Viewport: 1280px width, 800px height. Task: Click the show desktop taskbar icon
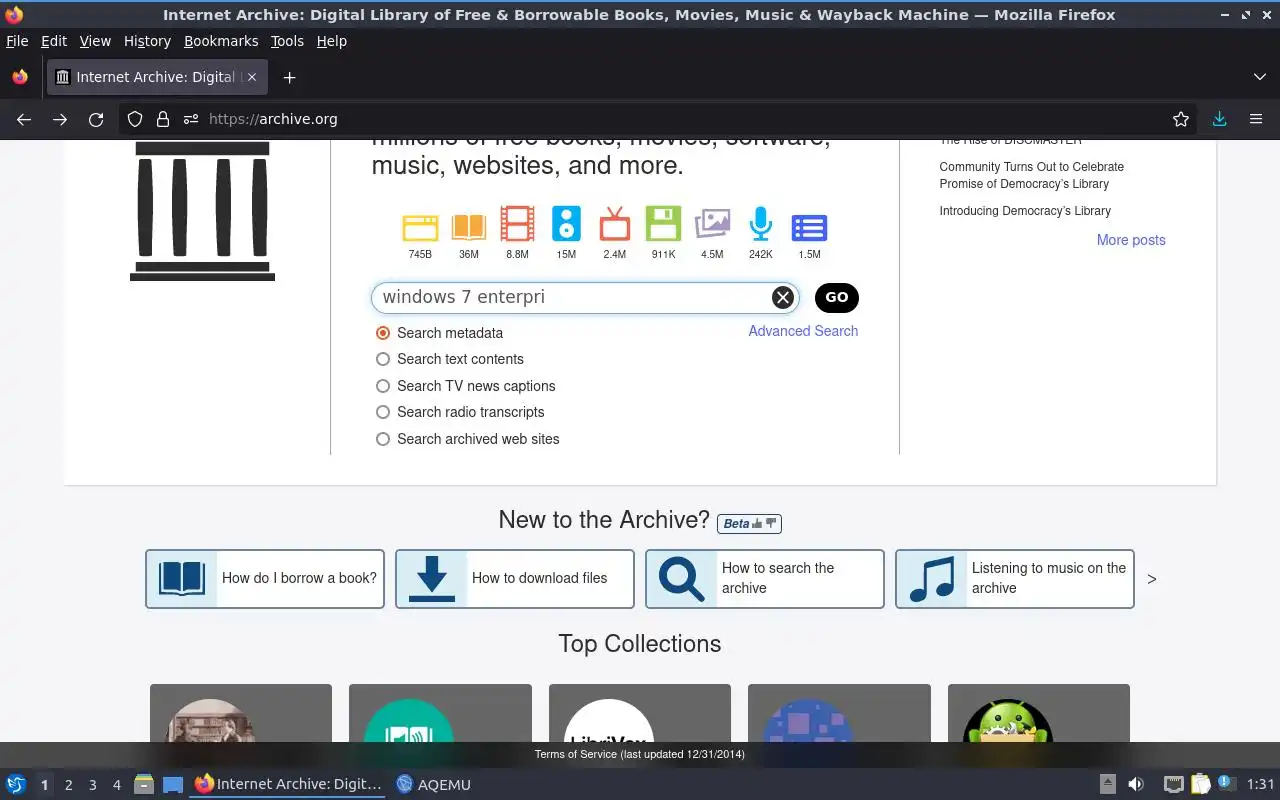(173, 784)
